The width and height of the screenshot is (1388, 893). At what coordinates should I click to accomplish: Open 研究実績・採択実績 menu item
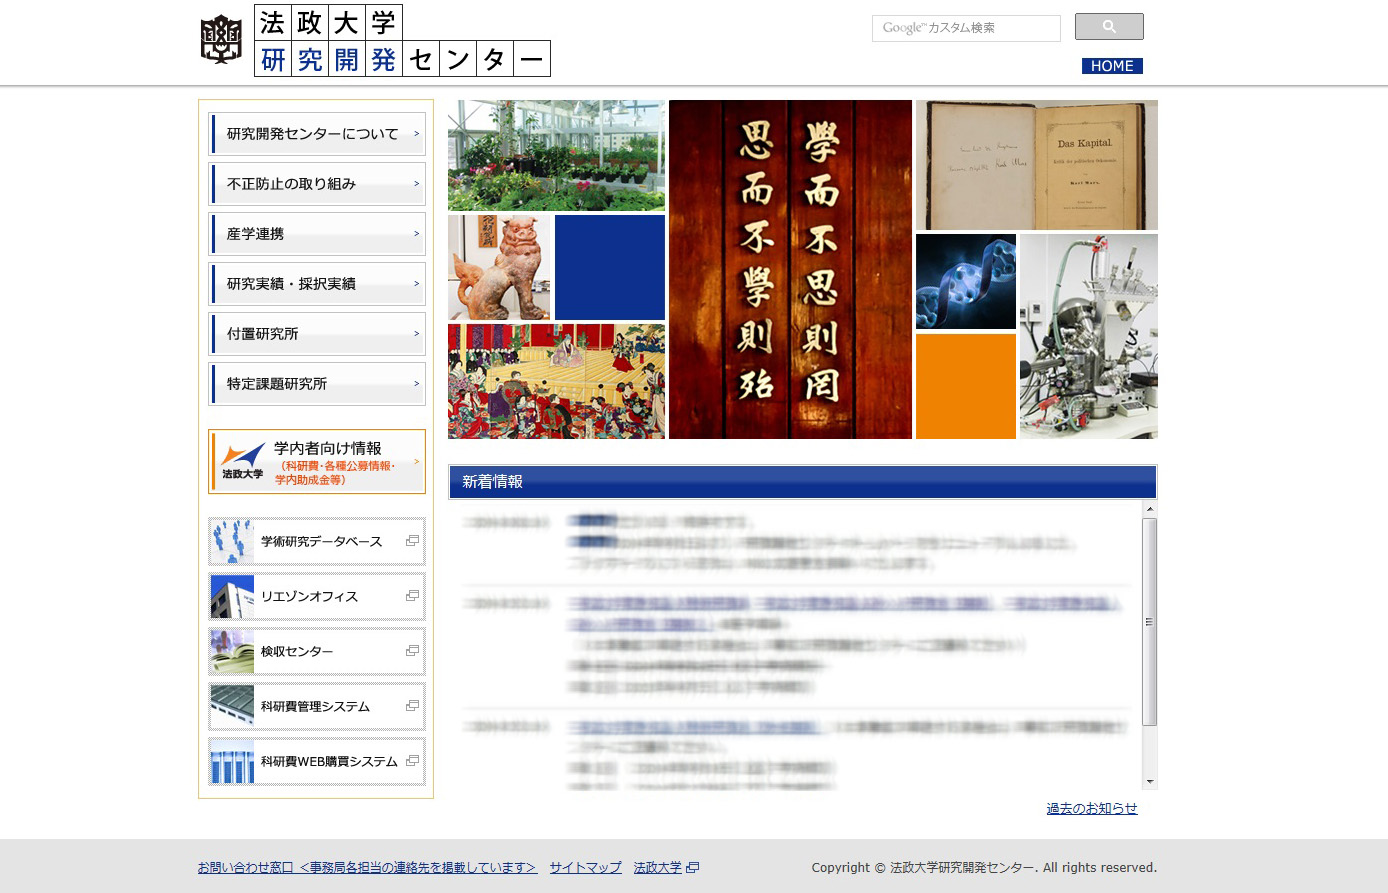[317, 284]
